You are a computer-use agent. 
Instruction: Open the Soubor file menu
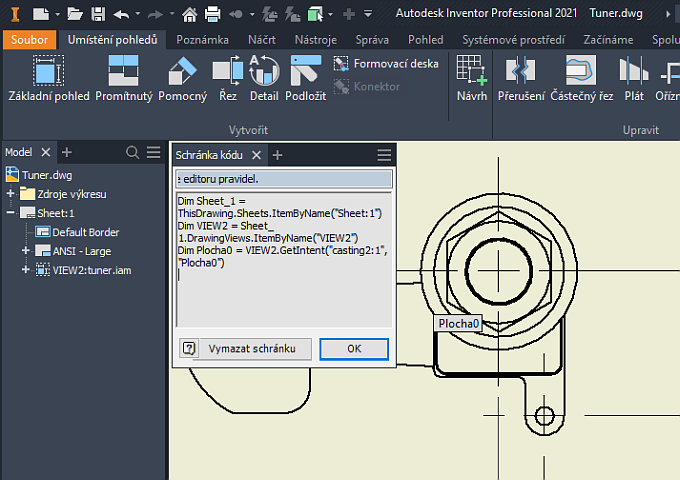30,40
